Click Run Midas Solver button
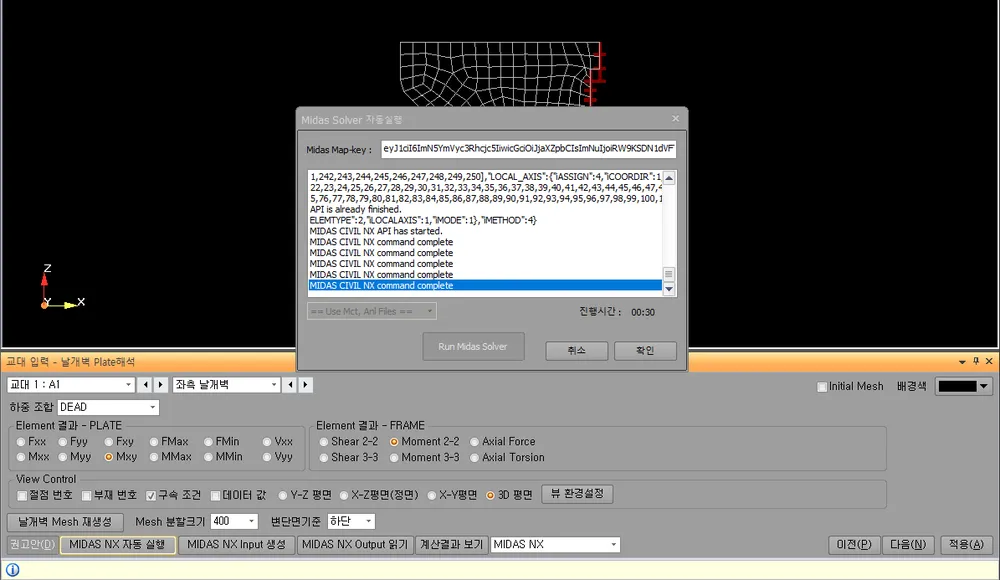Viewport: 1000px width, 580px height. click(473, 346)
